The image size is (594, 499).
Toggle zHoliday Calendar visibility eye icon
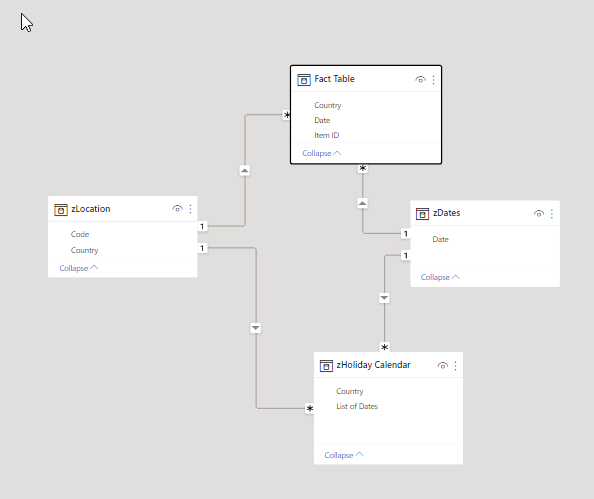[x=442, y=366]
